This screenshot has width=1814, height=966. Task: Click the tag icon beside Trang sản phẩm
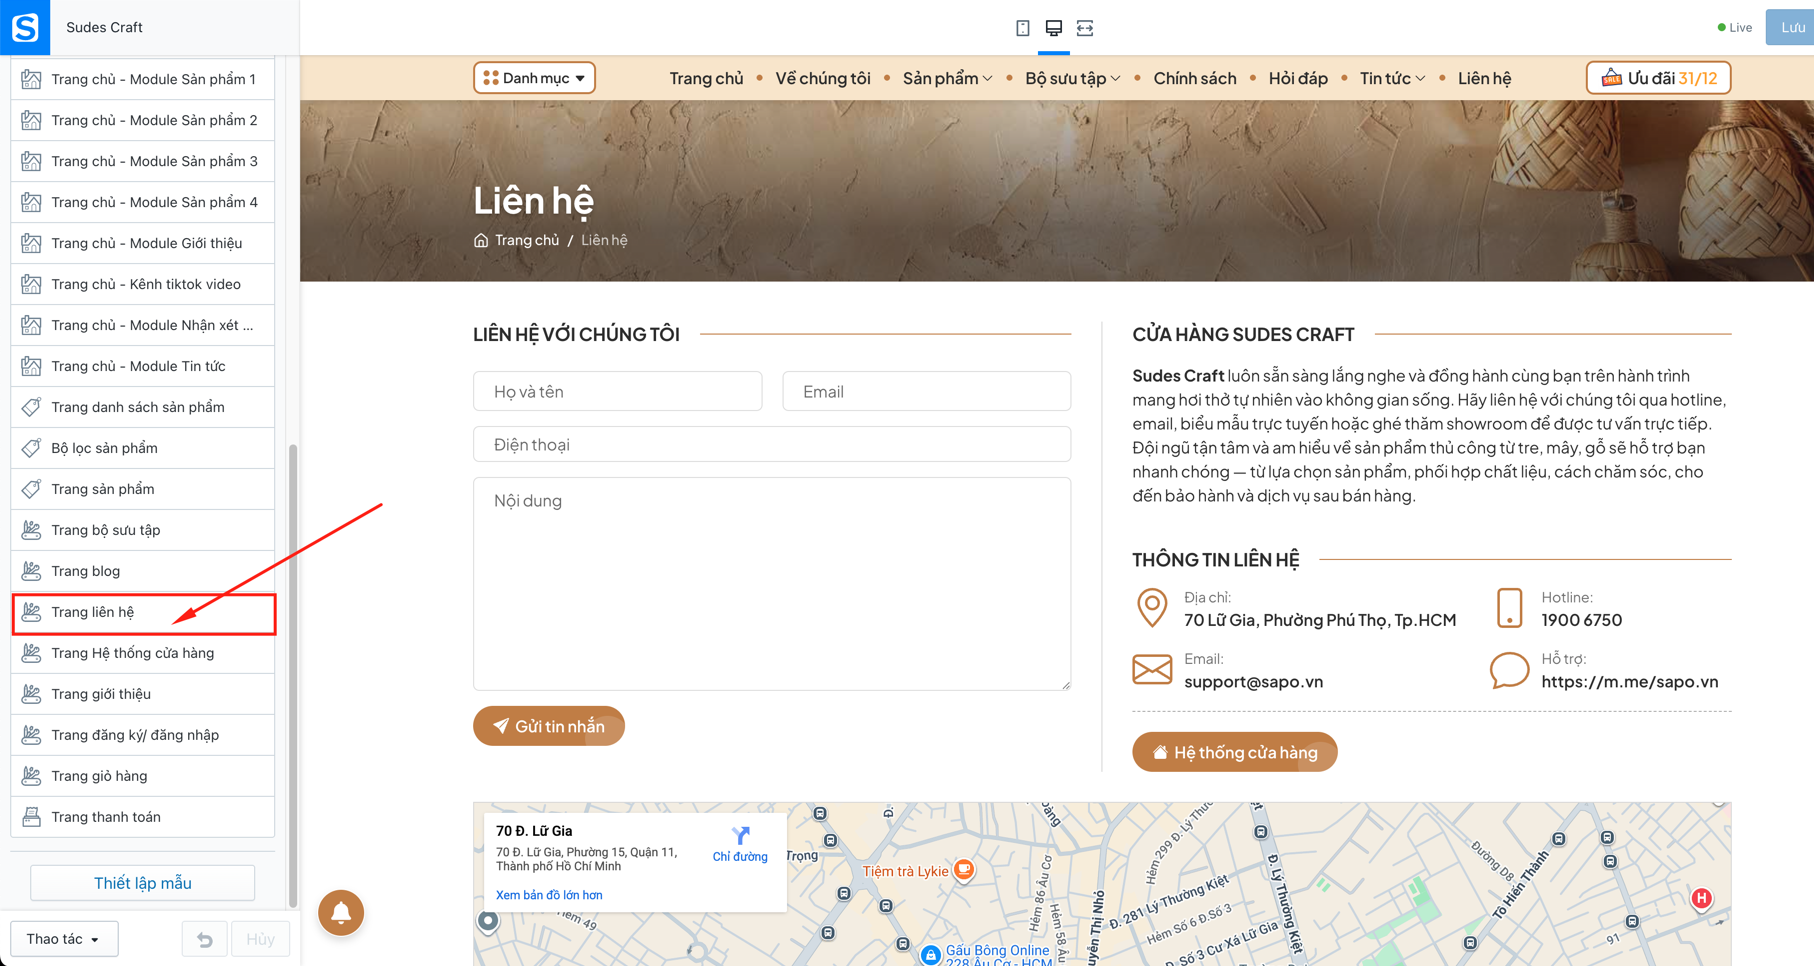(32, 489)
